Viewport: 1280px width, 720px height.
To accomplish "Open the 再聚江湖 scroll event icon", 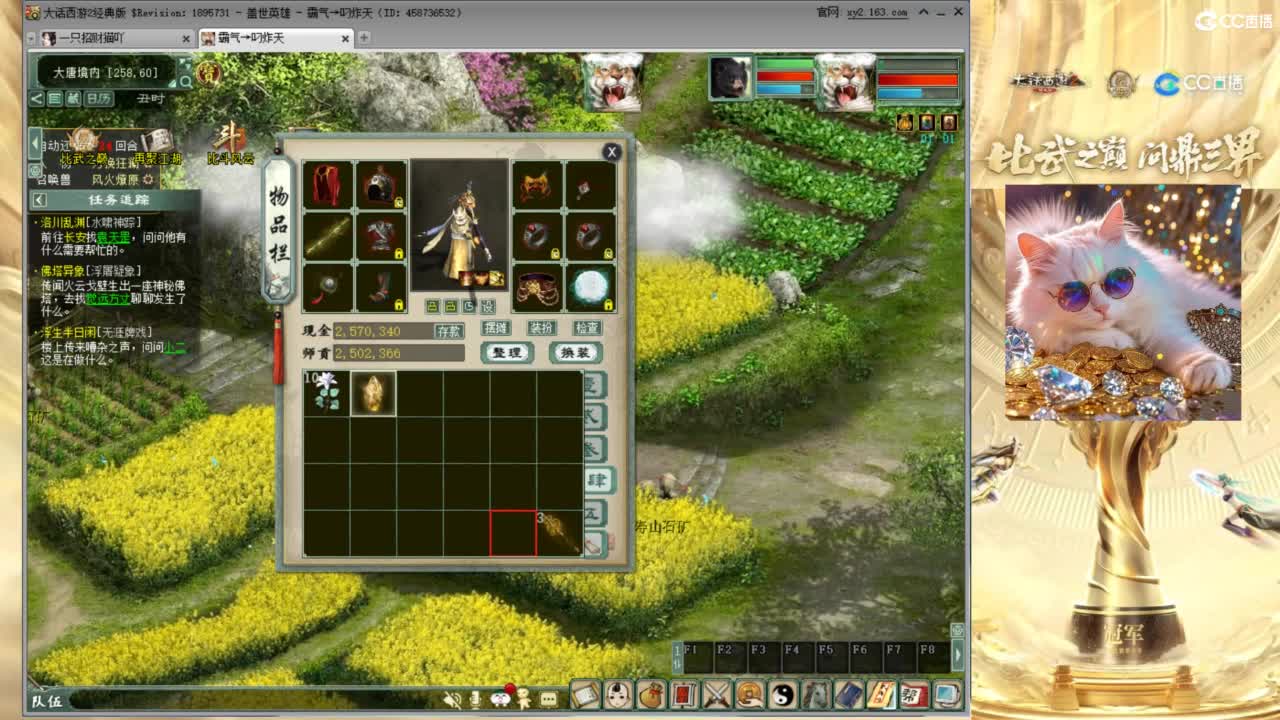I will click(156, 147).
